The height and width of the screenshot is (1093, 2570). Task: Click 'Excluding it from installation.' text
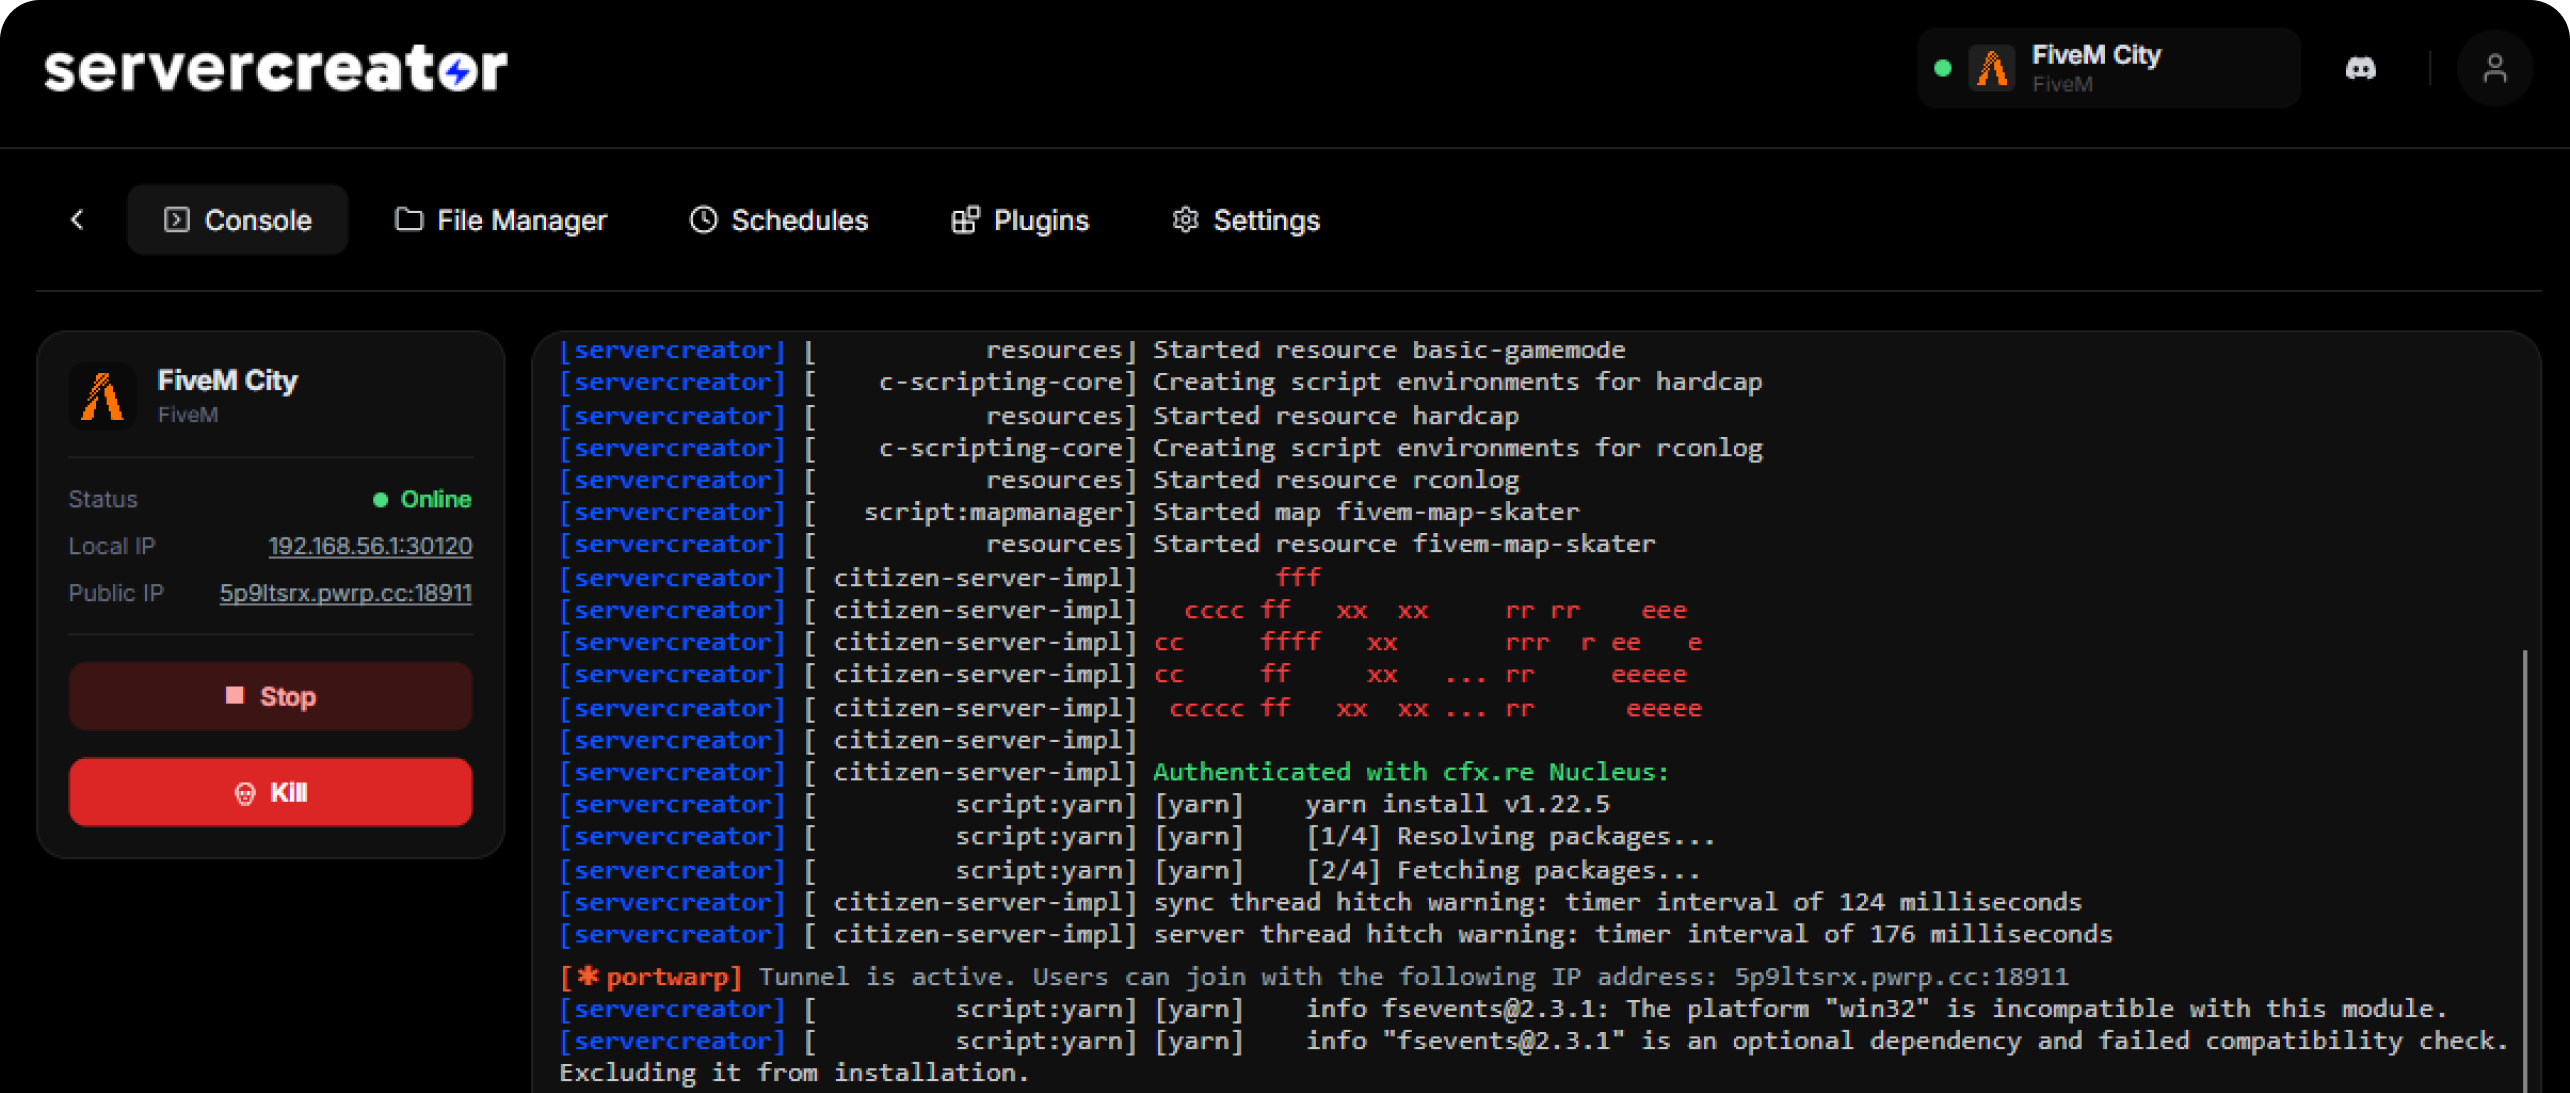tap(794, 1072)
